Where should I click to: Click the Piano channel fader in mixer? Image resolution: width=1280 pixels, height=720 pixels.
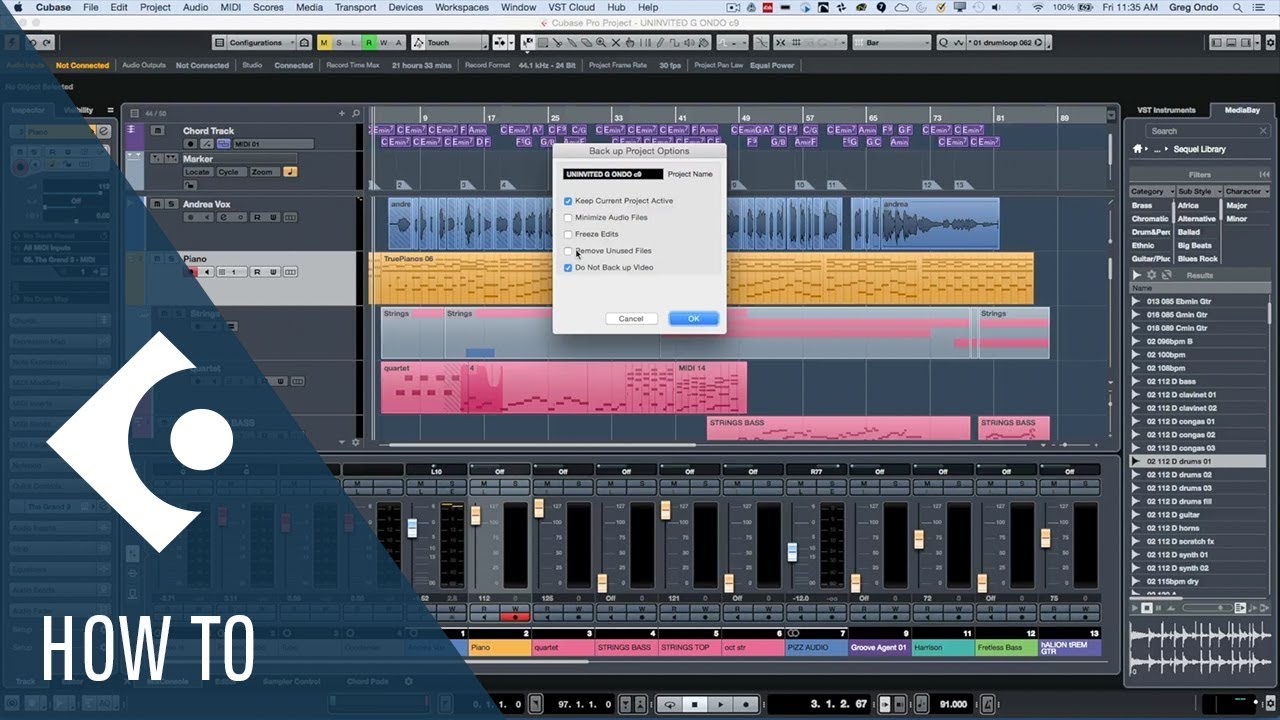pyautogui.click(x=475, y=514)
